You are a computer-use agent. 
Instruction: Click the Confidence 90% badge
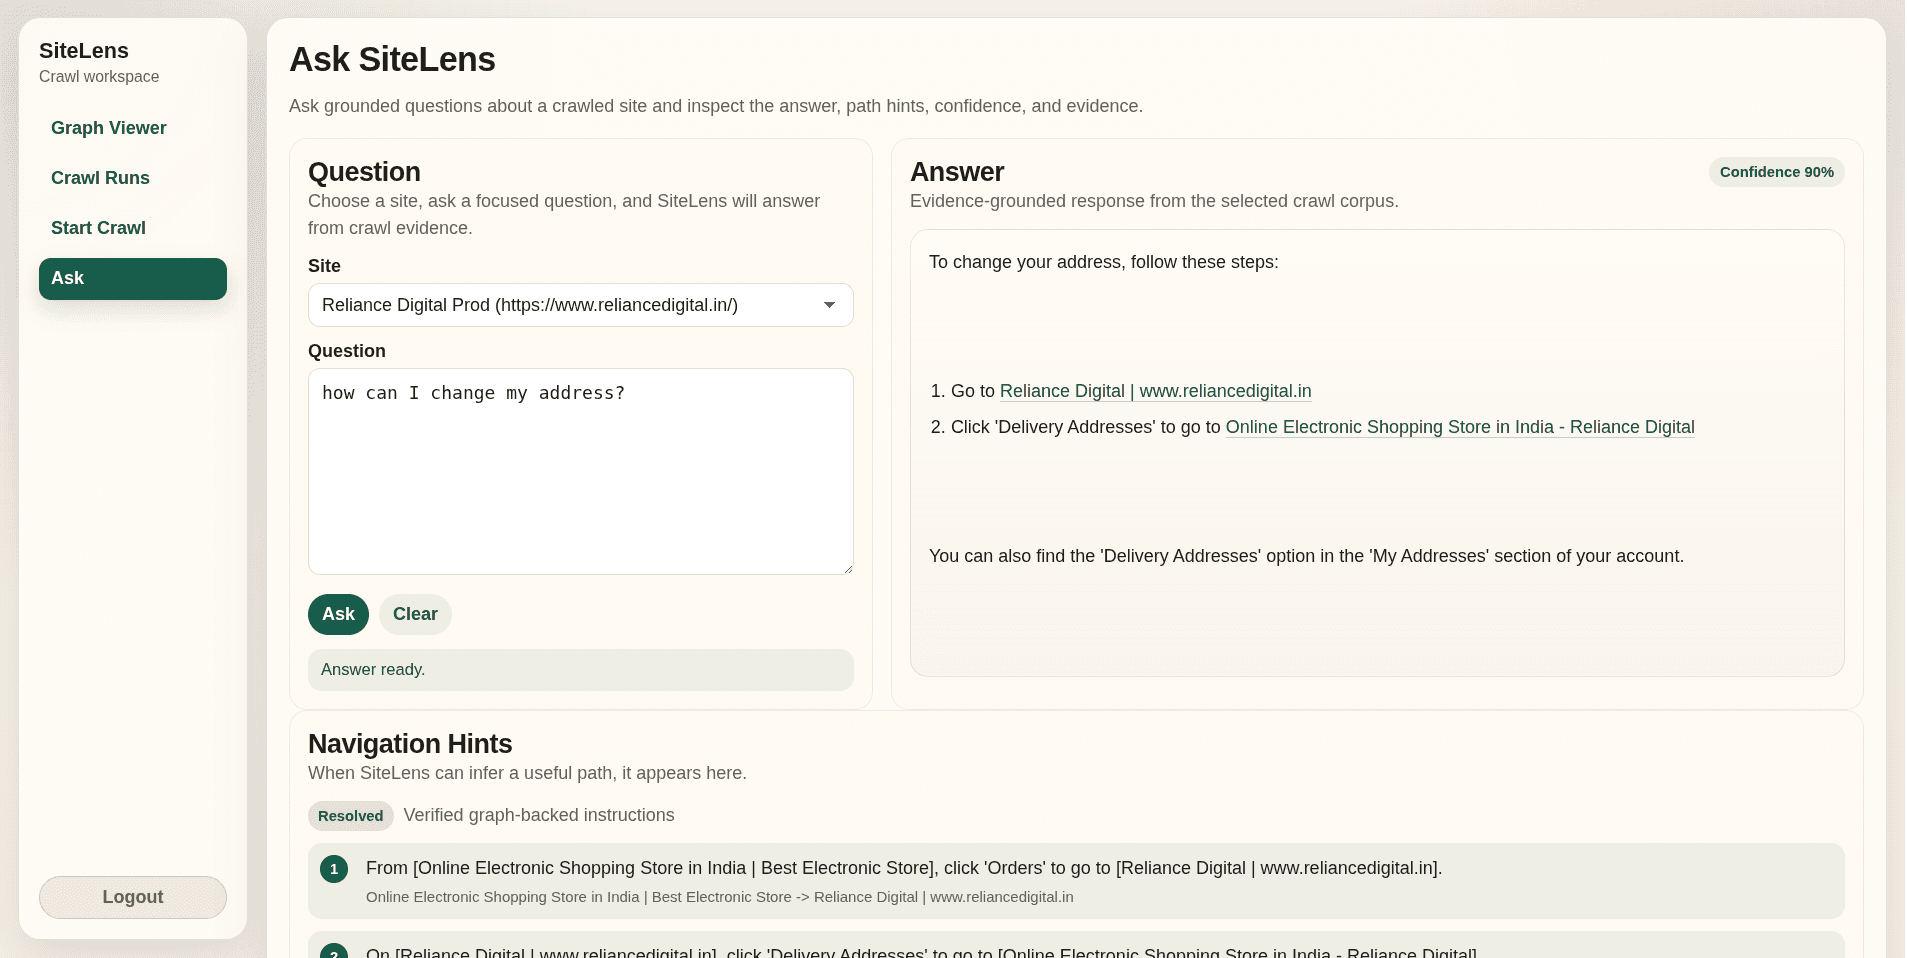pos(1776,172)
